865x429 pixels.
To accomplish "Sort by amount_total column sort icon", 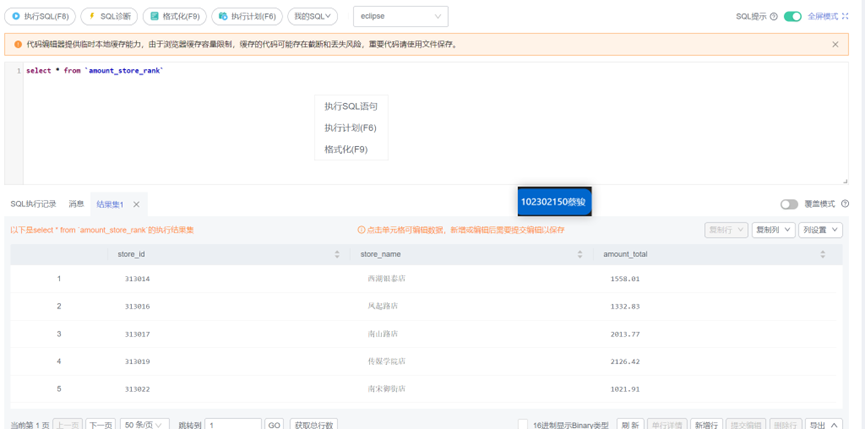I will [823, 254].
